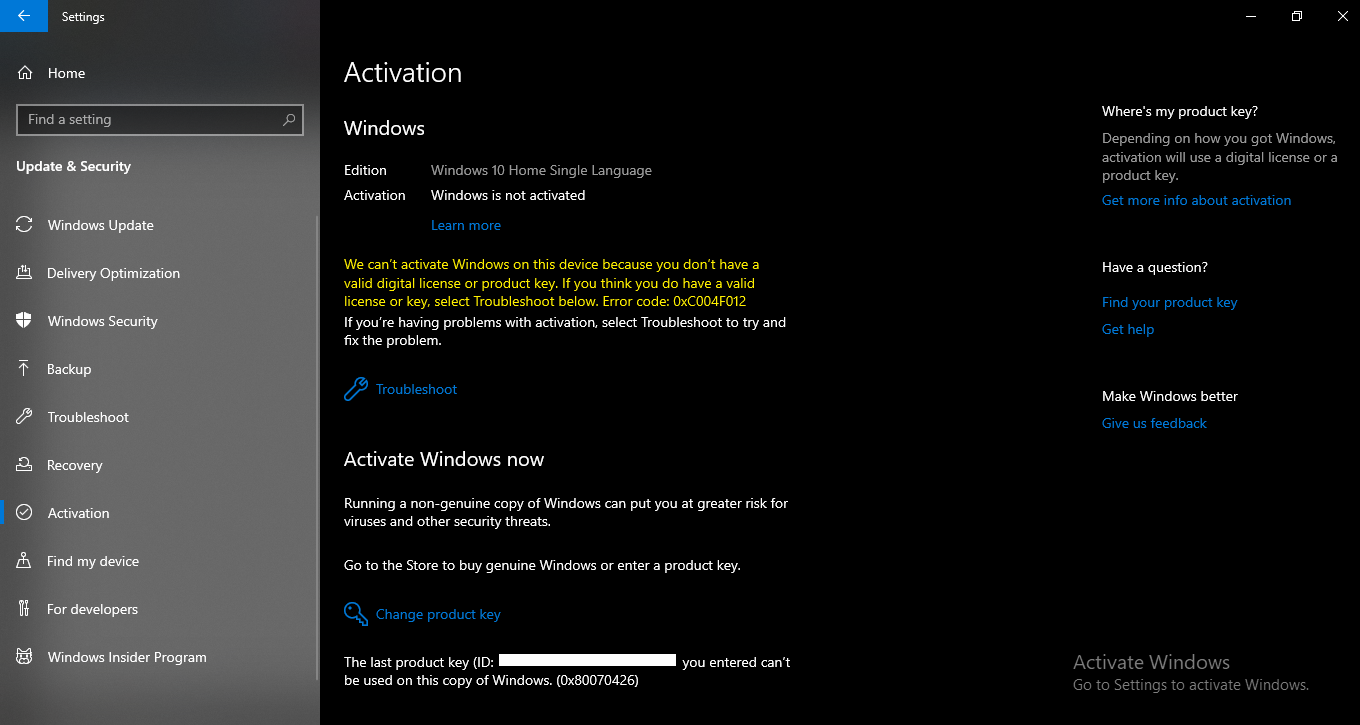Run the activation Troubleshoot link

pyautogui.click(x=416, y=389)
